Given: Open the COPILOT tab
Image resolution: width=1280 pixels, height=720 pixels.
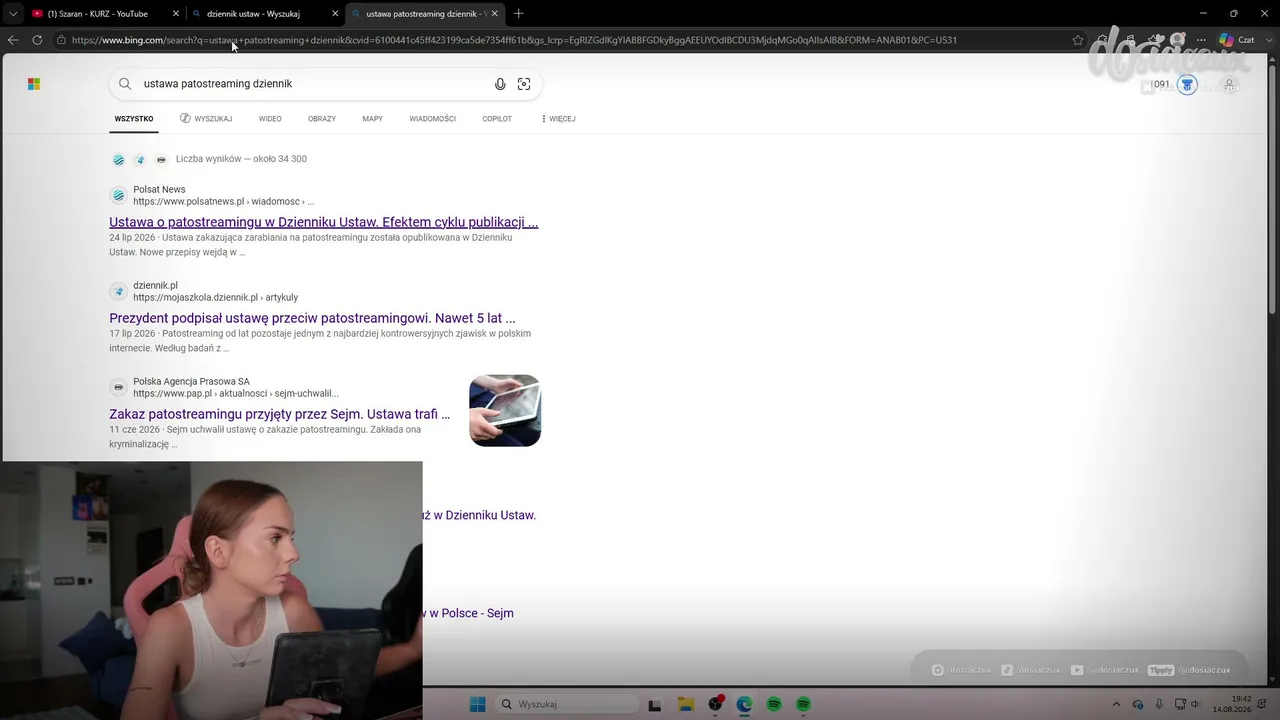Looking at the screenshot, I should point(497,119).
